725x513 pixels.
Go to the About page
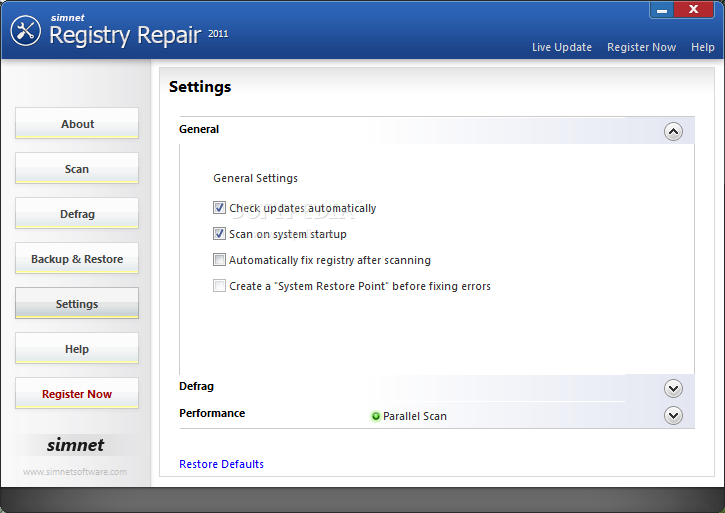tap(77, 123)
